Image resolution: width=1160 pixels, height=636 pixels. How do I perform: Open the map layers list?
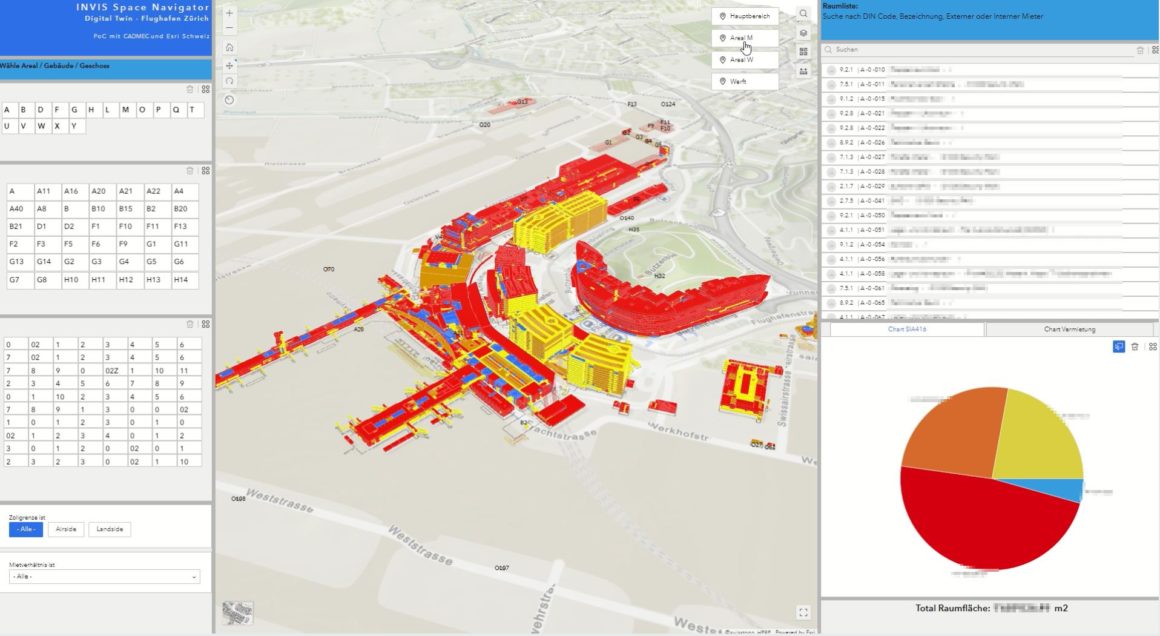(x=804, y=33)
